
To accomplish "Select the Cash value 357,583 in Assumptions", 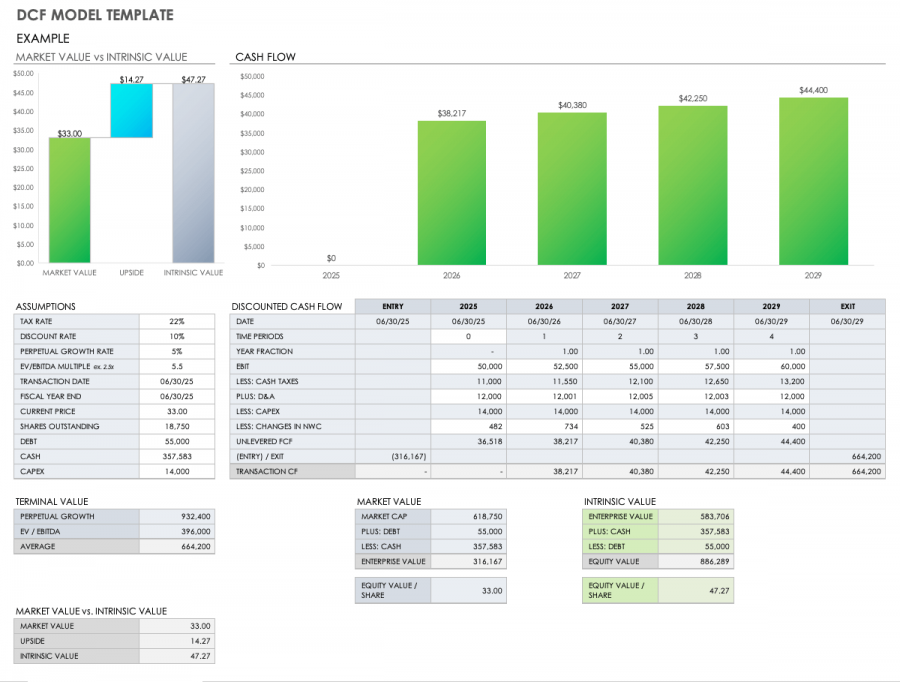I will [177, 456].
